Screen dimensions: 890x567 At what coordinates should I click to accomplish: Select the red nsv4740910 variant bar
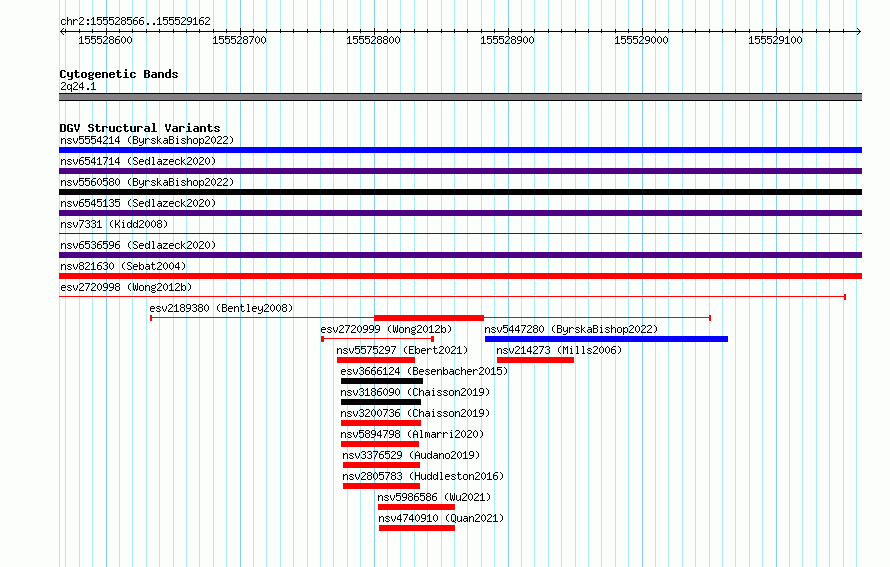click(x=417, y=528)
